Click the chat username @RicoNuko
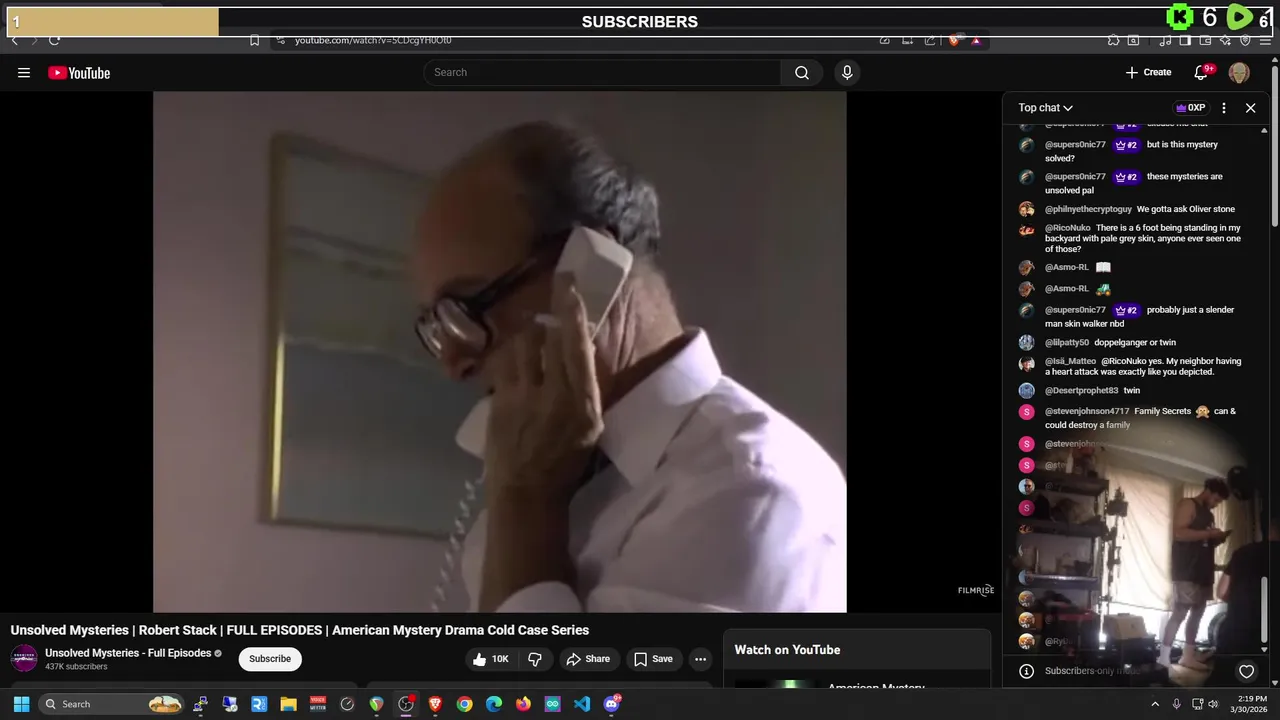The width and height of the screenshot is (1280, 720). 1067,228
